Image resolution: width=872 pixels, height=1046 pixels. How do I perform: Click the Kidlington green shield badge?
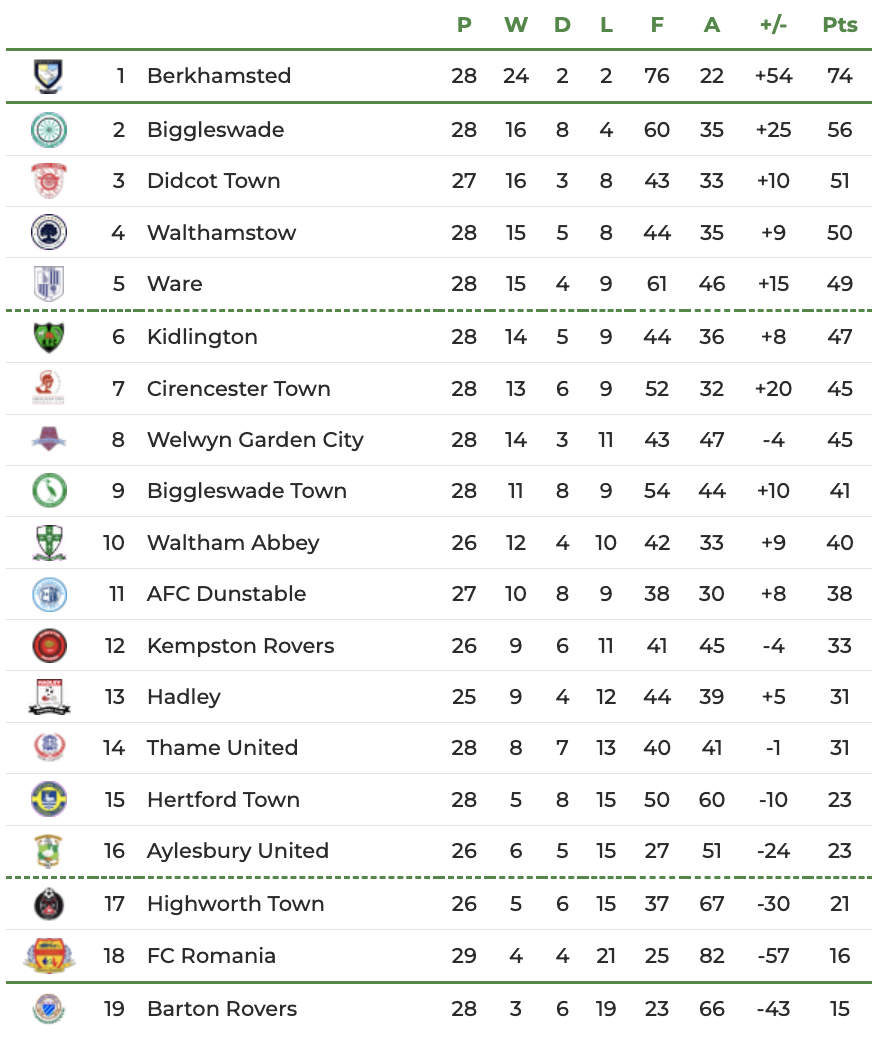coord(49,337)
